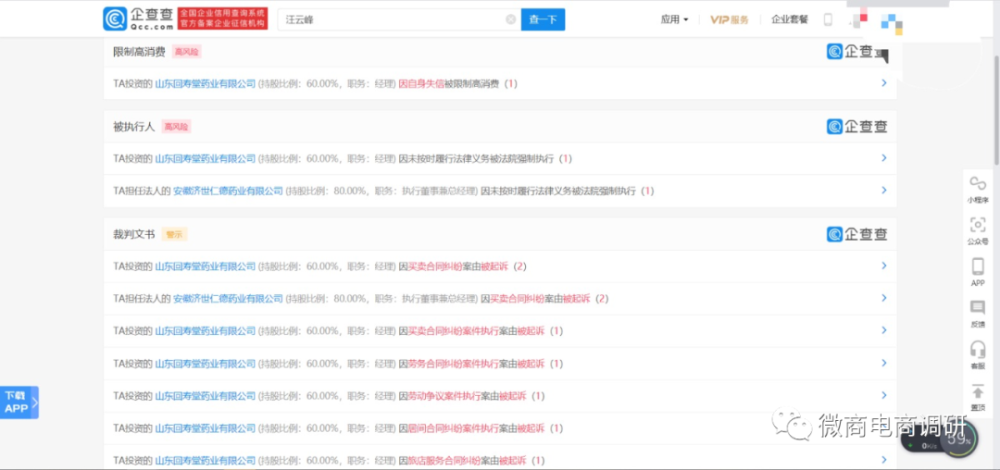Open 安徽济世仁德药业有限公司 link in 被执行人

click(228, 191)
